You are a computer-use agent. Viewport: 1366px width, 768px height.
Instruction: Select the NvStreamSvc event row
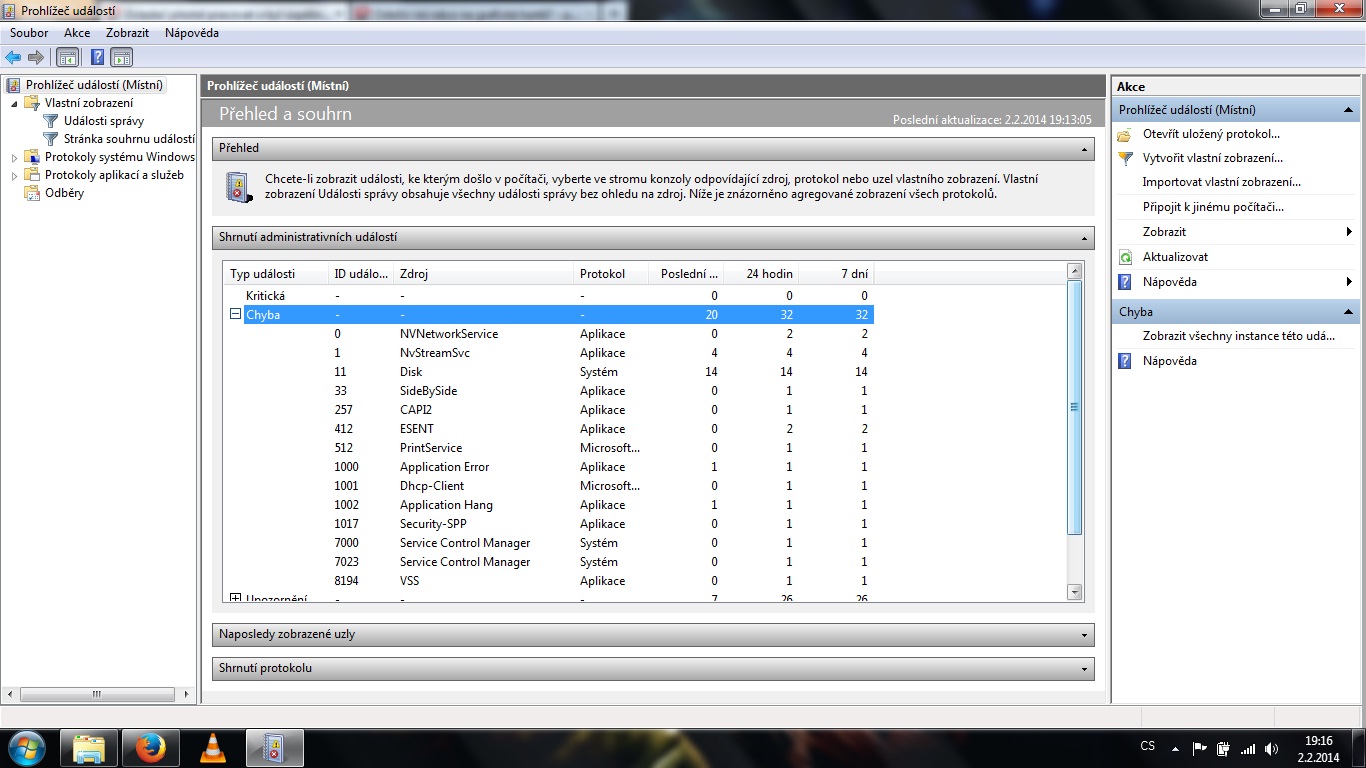(x=550, y=353)
